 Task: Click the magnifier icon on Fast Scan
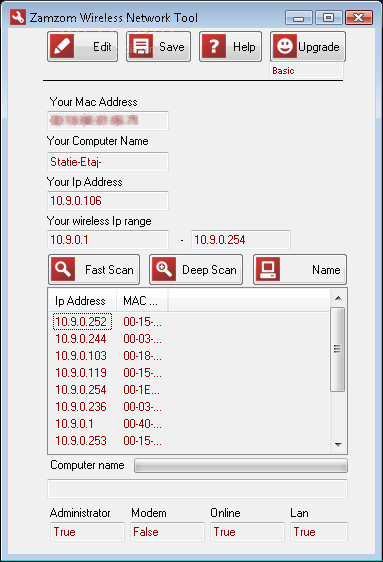(x=63, y=269)
